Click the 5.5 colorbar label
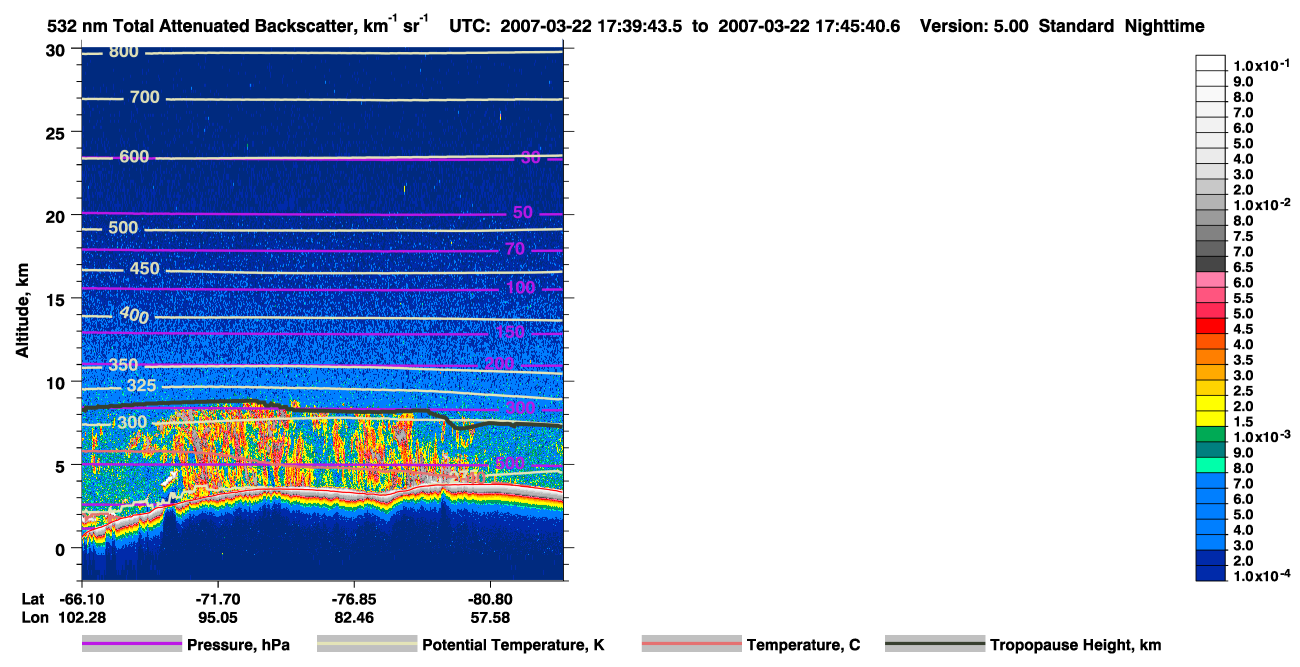 pyautogui.click(x=1244, y=297)
